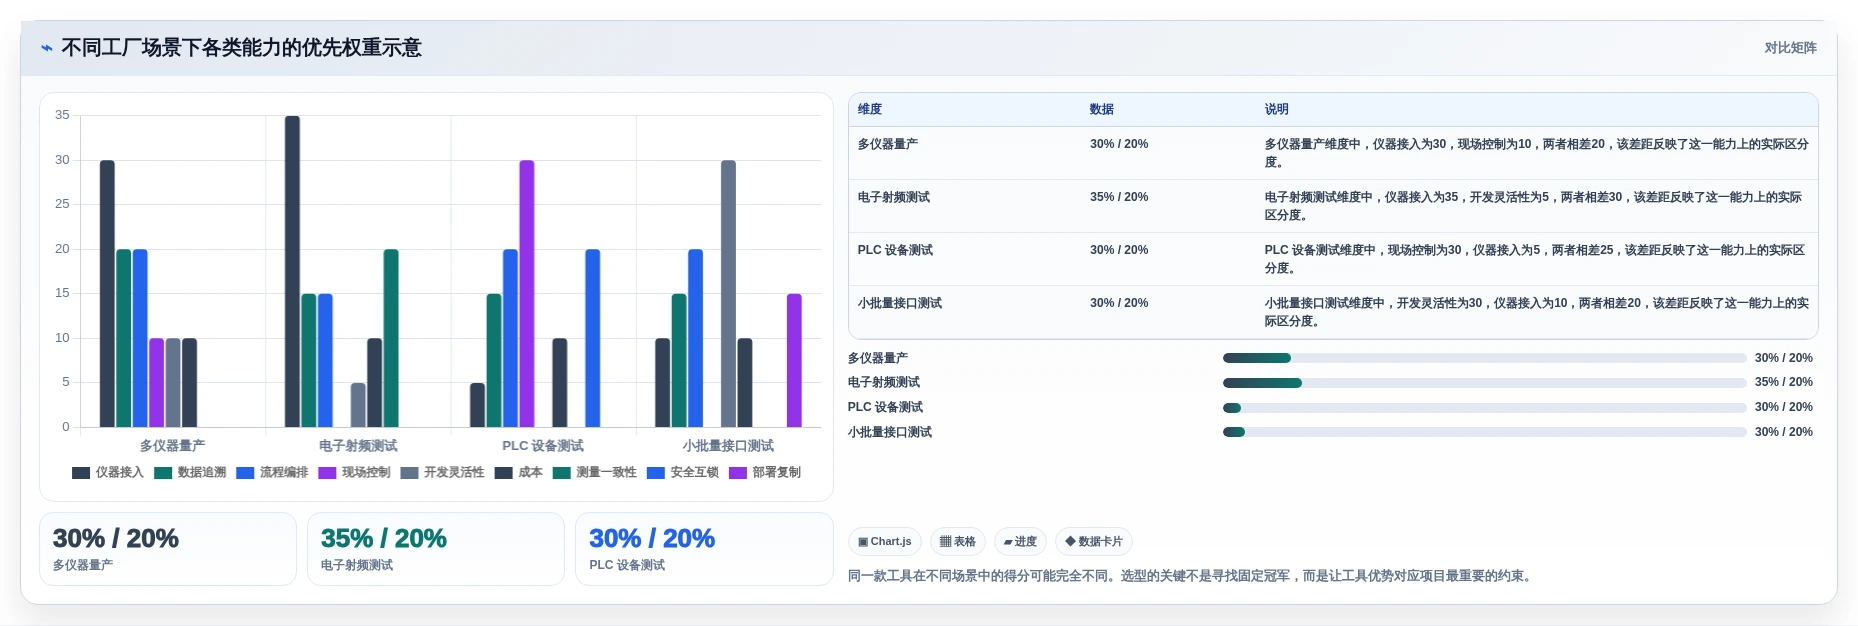Click the panel title 不同工厂场景下各类能力的优先权重示意
The height and width of the screenshot is (626, 1858).
241,48
